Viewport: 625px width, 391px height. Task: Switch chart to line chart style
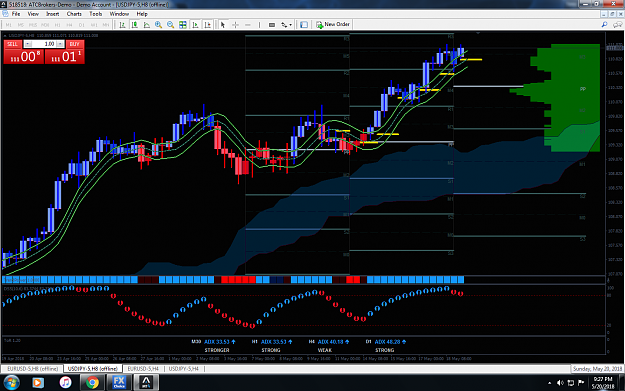click(x=147, y=25)
